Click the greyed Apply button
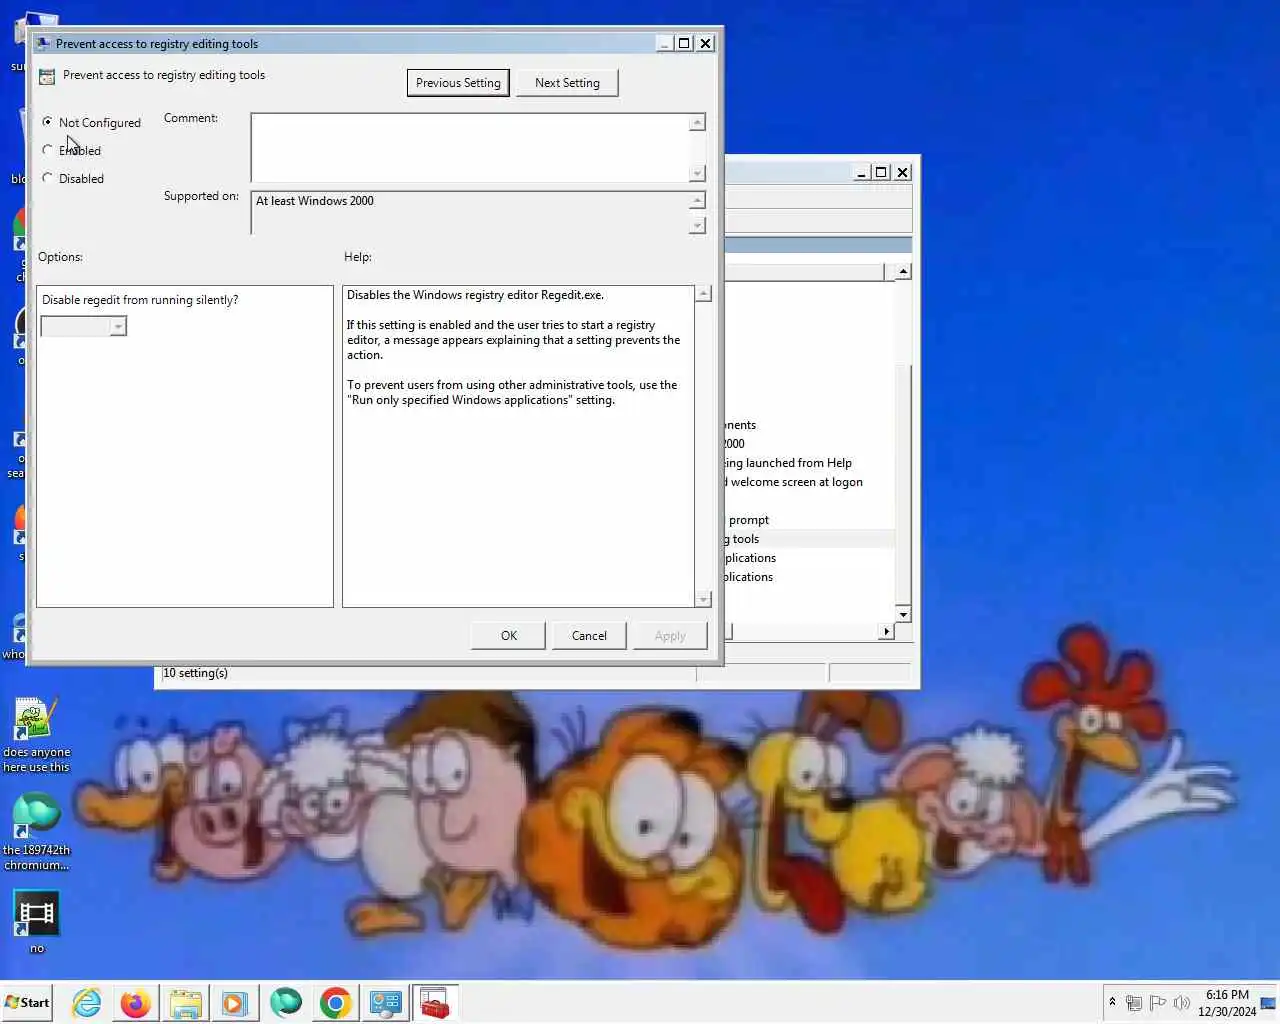1280x1024 pixels. pos(670,636)
